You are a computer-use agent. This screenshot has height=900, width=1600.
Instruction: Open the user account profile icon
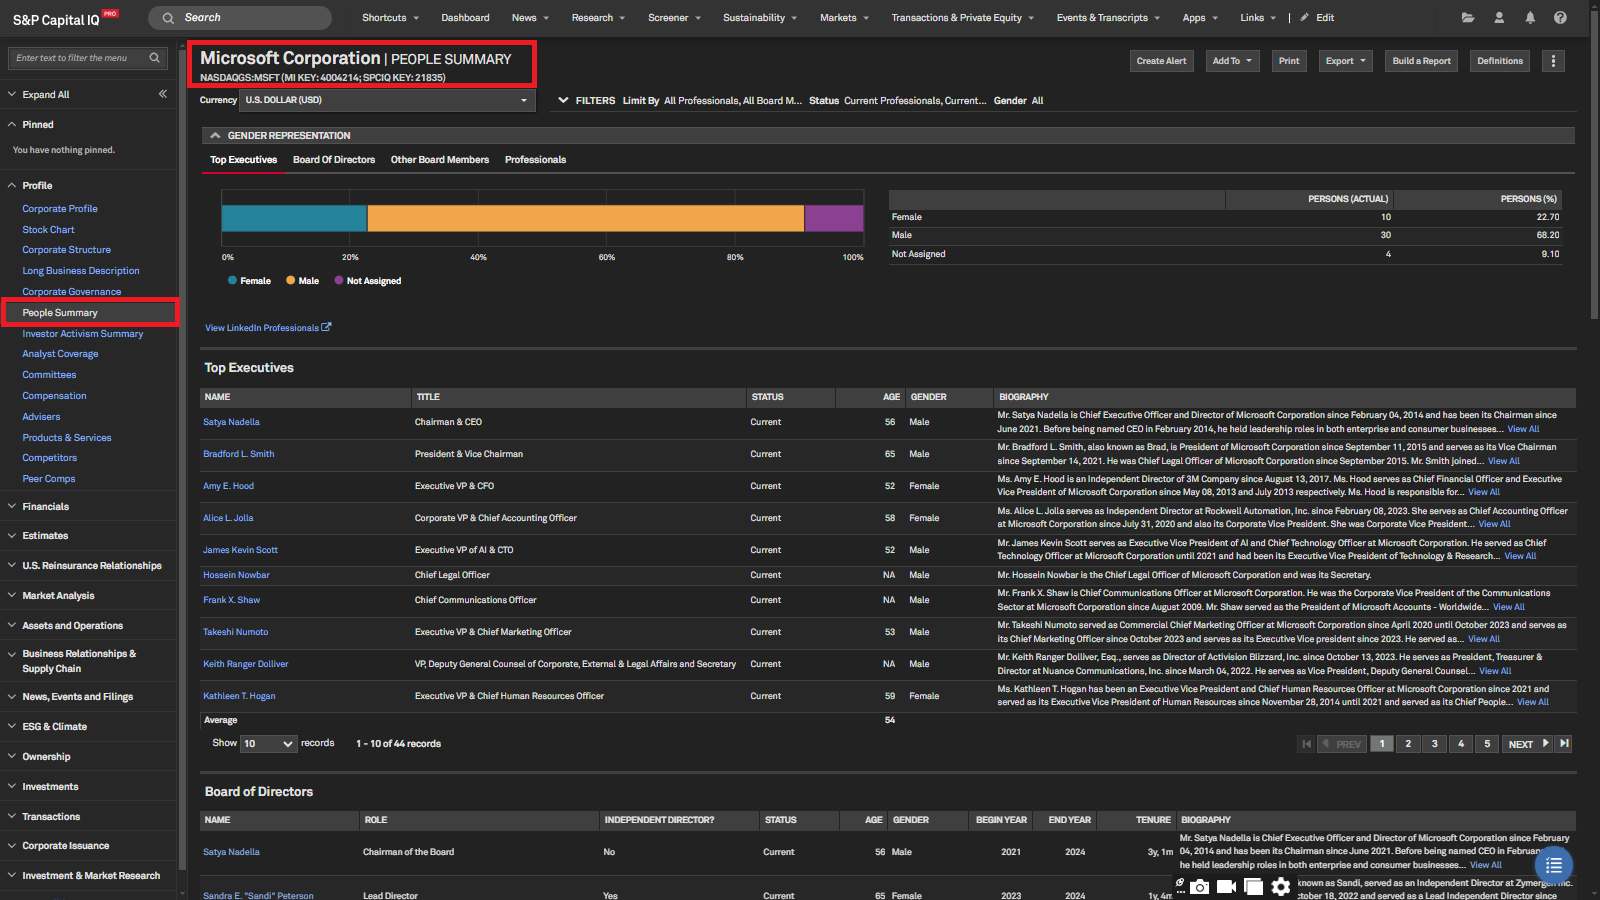click(1499, 18)
